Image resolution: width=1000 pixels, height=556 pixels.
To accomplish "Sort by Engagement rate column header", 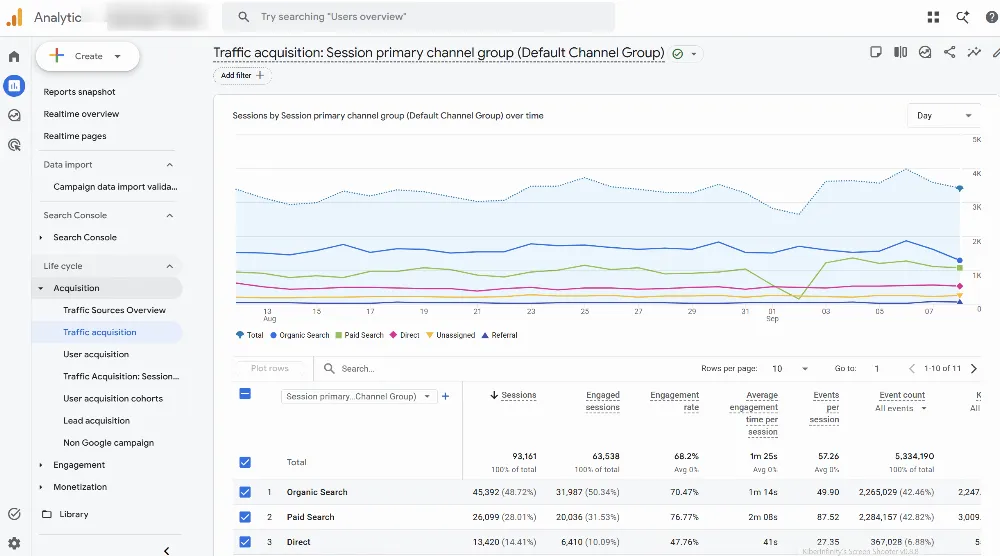I will [674, 401].
